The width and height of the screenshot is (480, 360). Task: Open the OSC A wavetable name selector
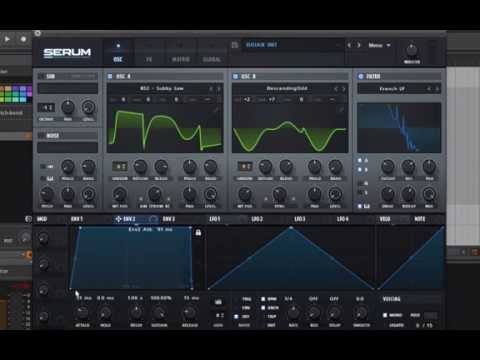[x=162, y=89]
